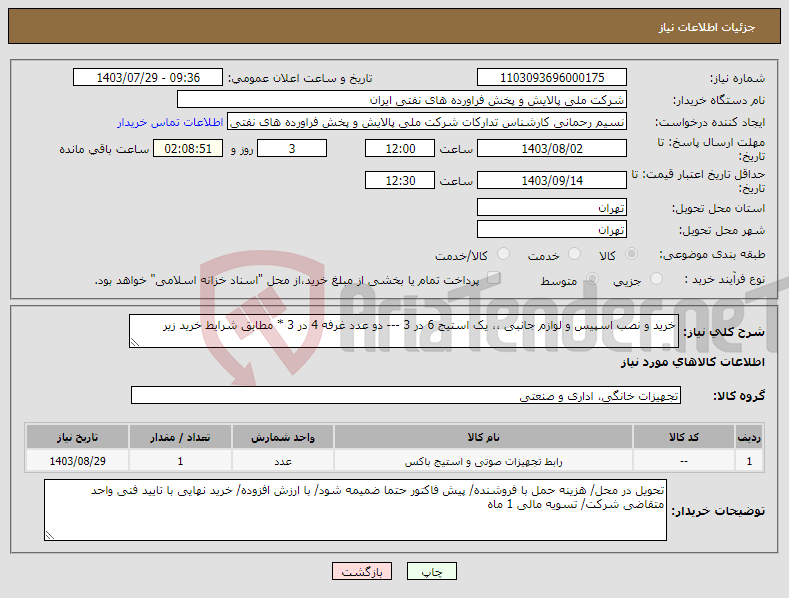Click the remaining time field 02:08:51
The width and height of the screenshot is (789, 598).
188,148
